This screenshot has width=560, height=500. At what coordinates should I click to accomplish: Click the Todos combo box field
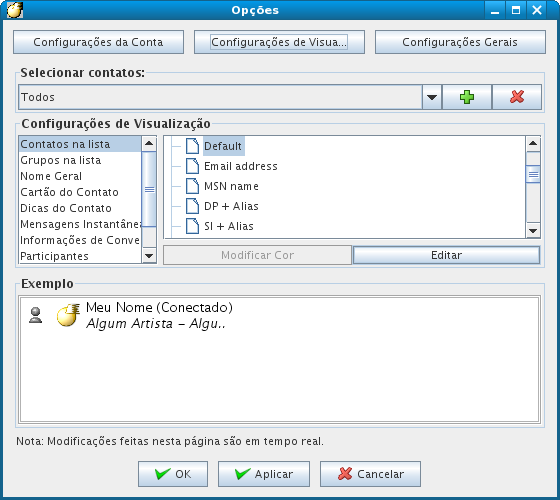(x=220, y=97)
